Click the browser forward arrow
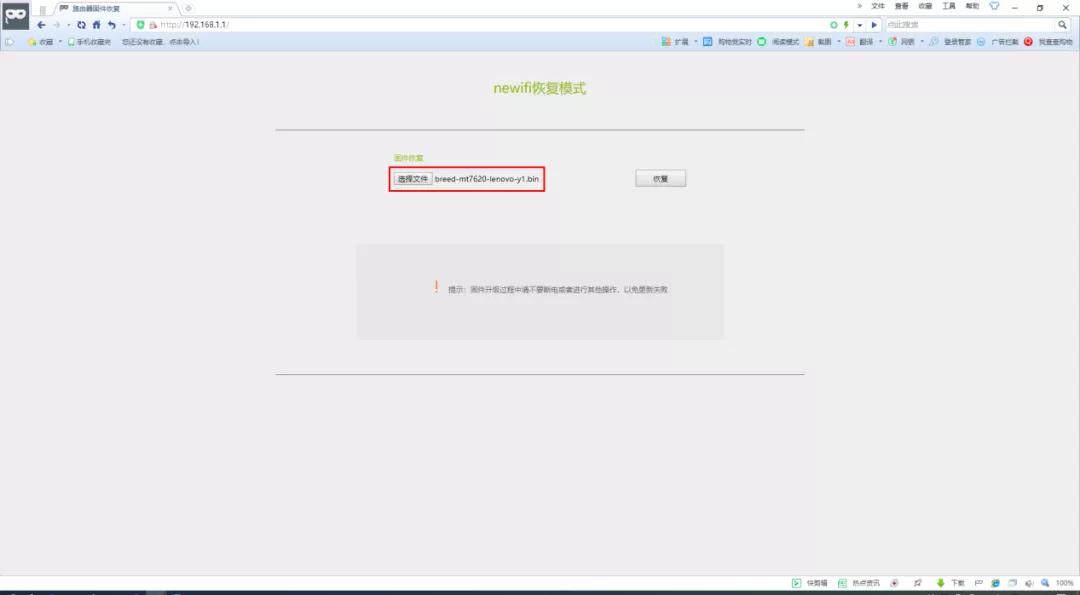Image resolution: width=1080 pixels, height=595 pixels. (x=57, y=25)
